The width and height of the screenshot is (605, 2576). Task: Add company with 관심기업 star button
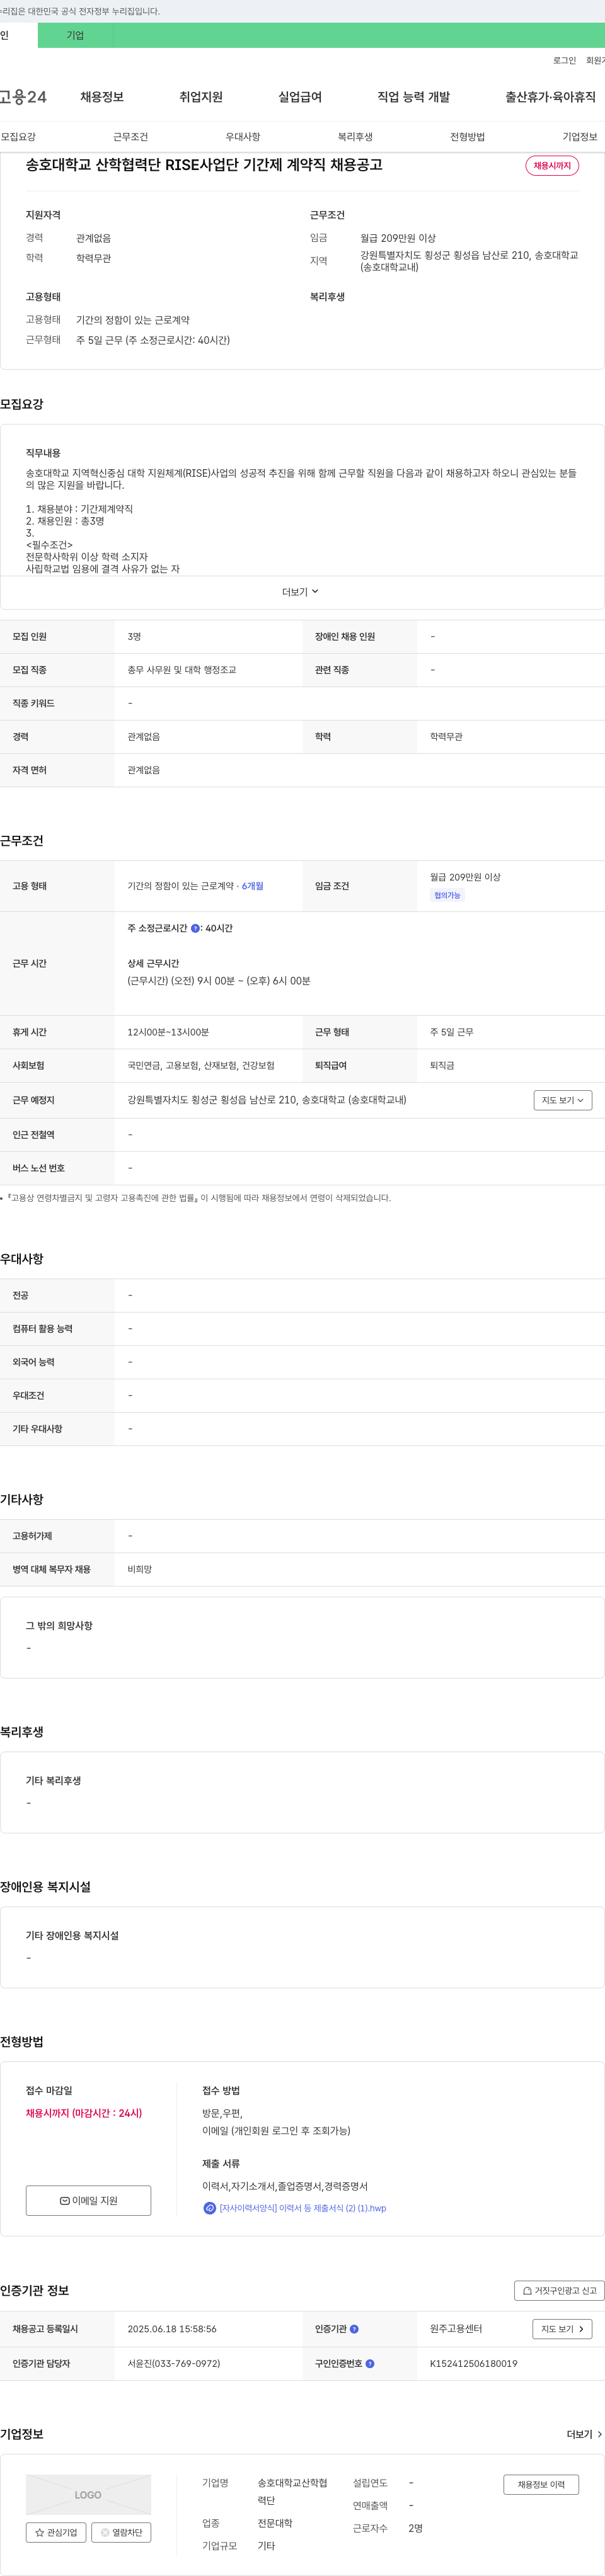tap(56, 2532)
